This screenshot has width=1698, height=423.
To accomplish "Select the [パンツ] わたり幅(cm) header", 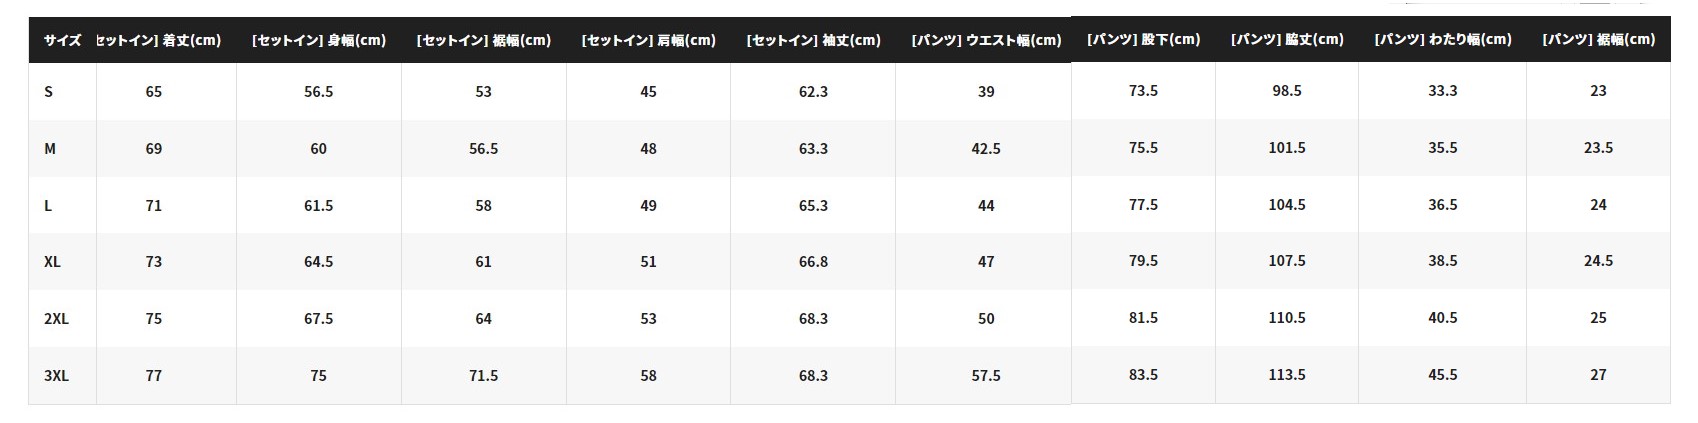I will coord(1443,40).
